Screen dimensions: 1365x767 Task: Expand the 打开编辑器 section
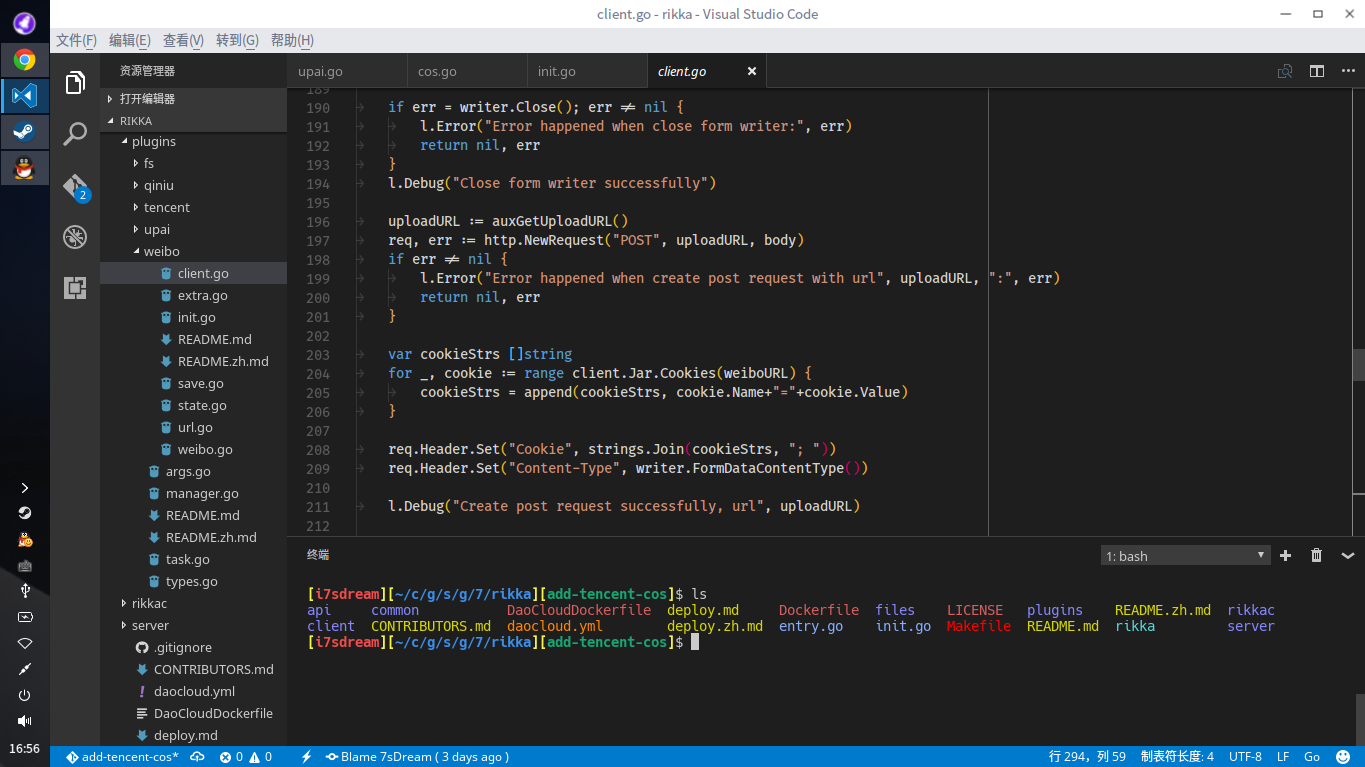tap(193, 99)
